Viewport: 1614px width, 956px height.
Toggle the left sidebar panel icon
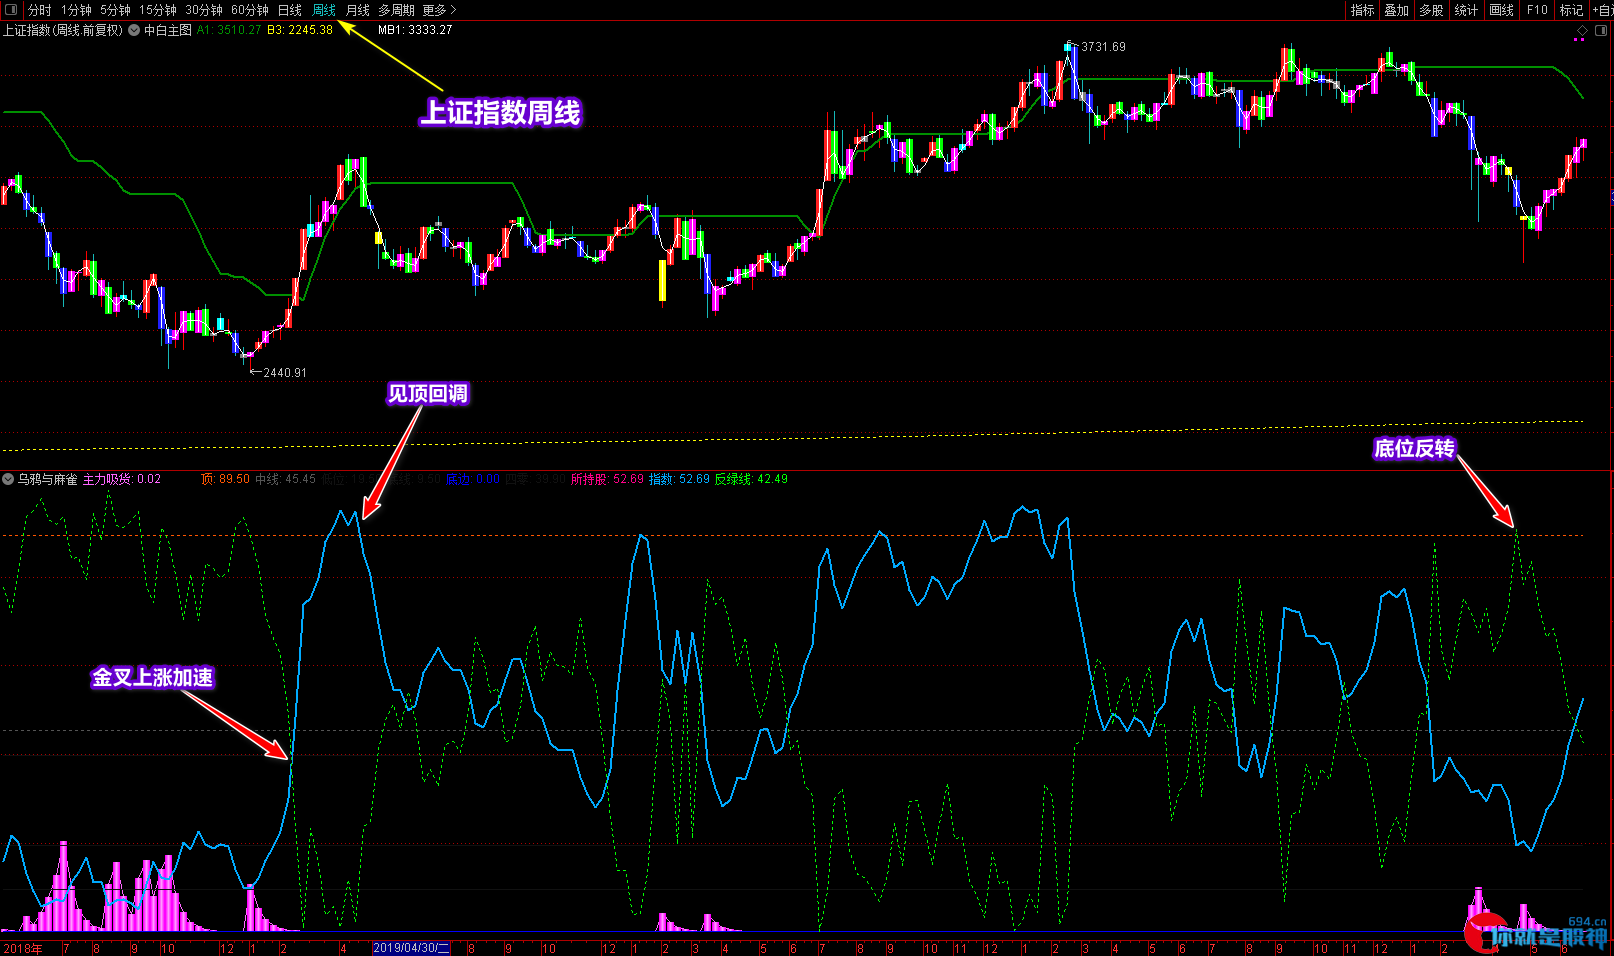pos(11,10)
